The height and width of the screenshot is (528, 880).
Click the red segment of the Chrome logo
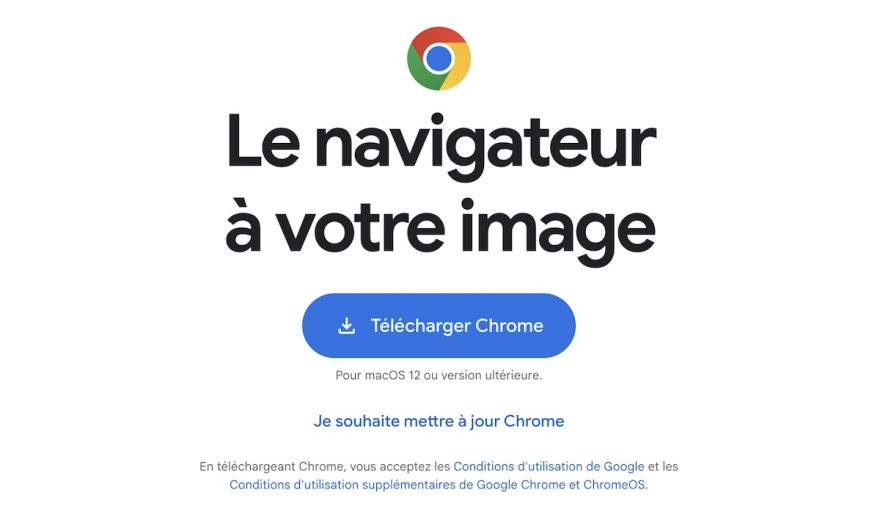[439, 37]
